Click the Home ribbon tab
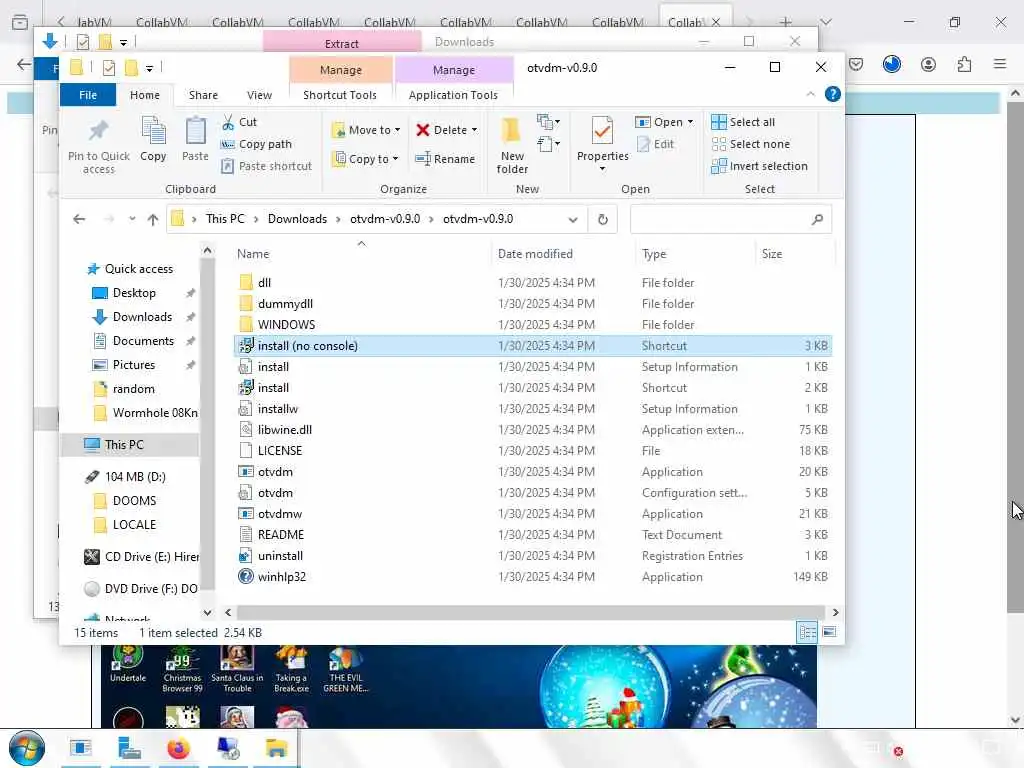The image size is (1024, 768). 145,95
